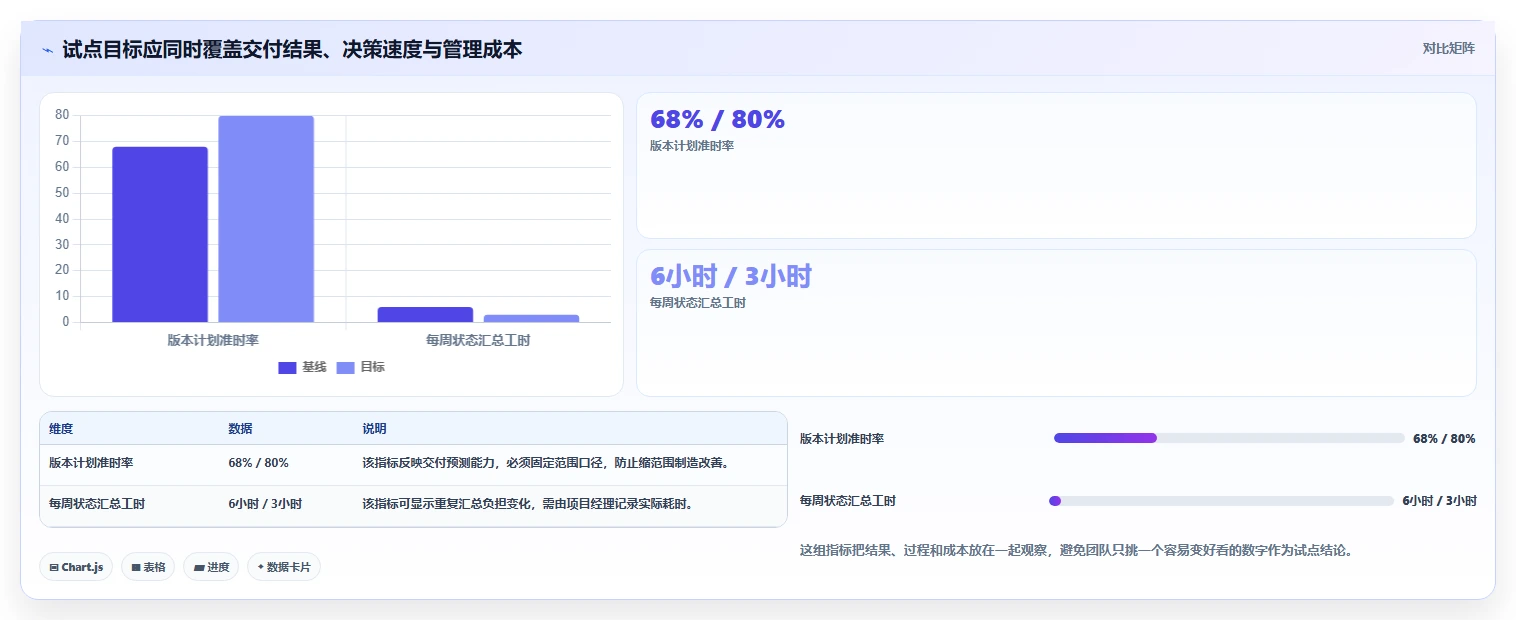
Task: Click the 目标 legend color box
Action: click(345, 367)
